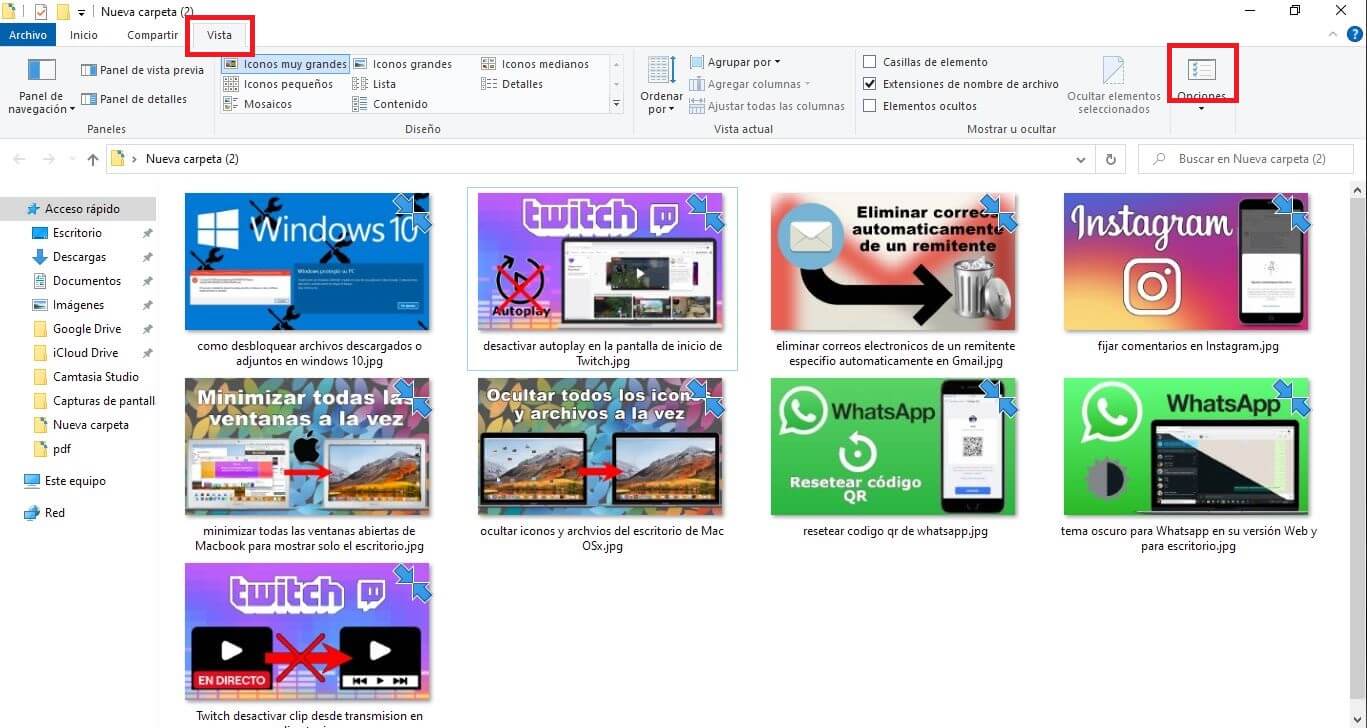Select Iconos medianos layout
1367x728 pixels.
pyautogui.click(x=535, y=64)
